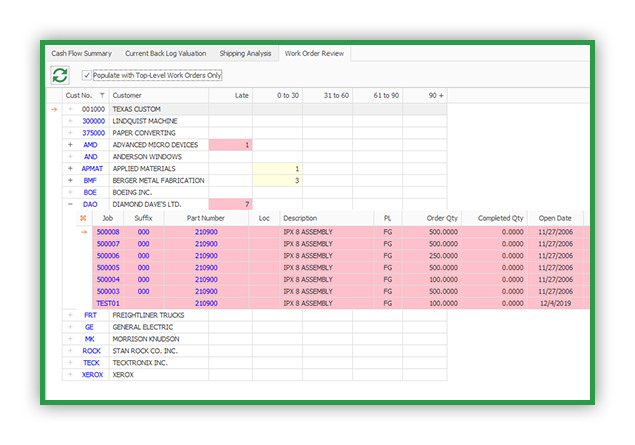Click the orange X icon in Job grid
The image size is (635, 445).
tap(83, 218)
